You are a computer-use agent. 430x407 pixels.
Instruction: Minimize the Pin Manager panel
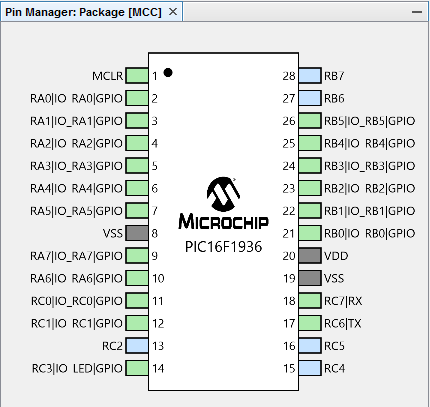pyautogui.click(x=417, y=12)
